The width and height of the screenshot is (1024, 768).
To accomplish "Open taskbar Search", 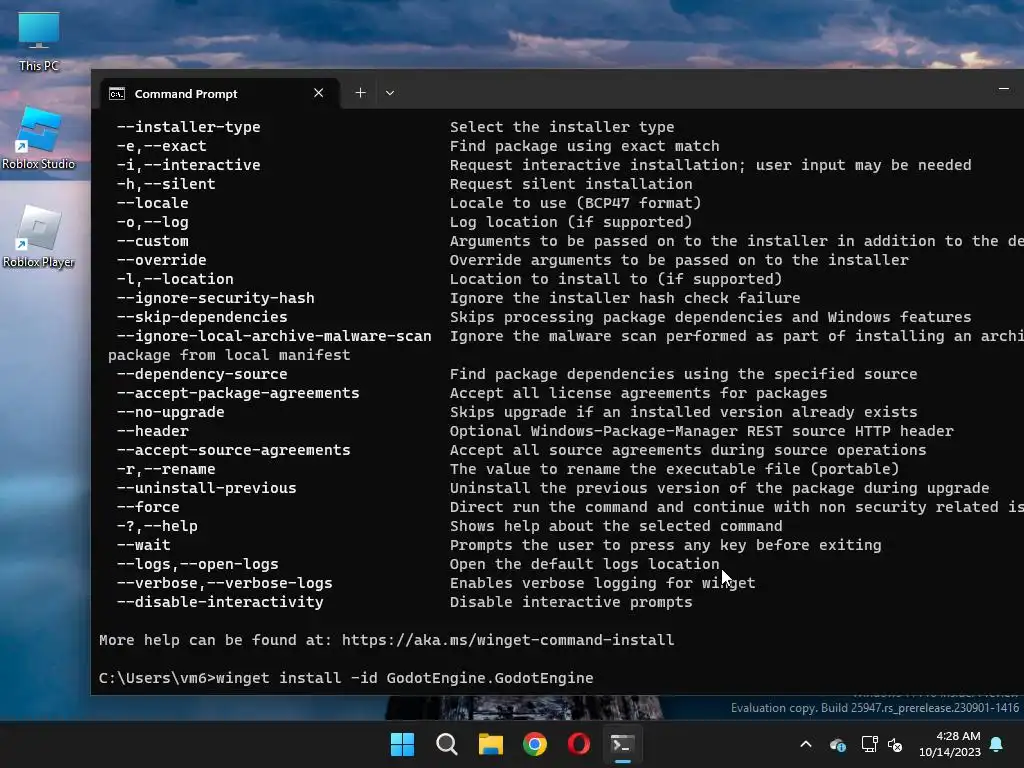I will point(447,744).
